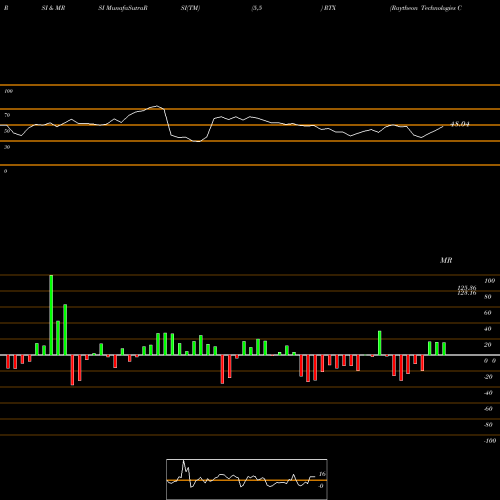The width and height of the screenshot is (500, 500).
Task: Click the RSI line peak near 70
Action: pyautogui.click(x=157, y=106)
